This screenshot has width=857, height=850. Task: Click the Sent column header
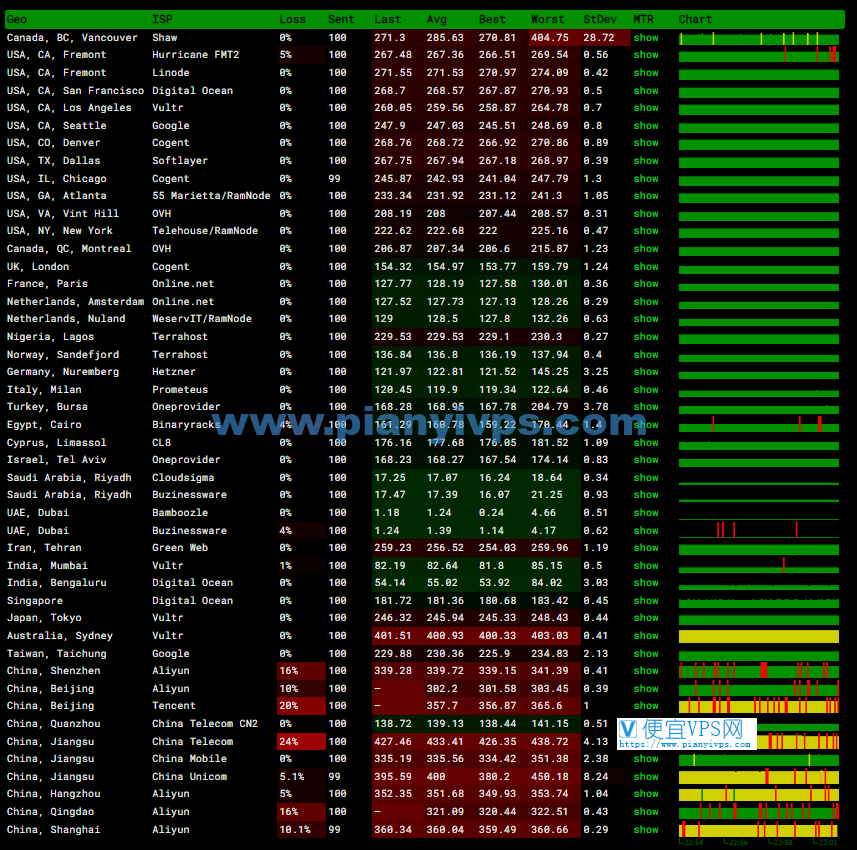(x=341, y=20)
